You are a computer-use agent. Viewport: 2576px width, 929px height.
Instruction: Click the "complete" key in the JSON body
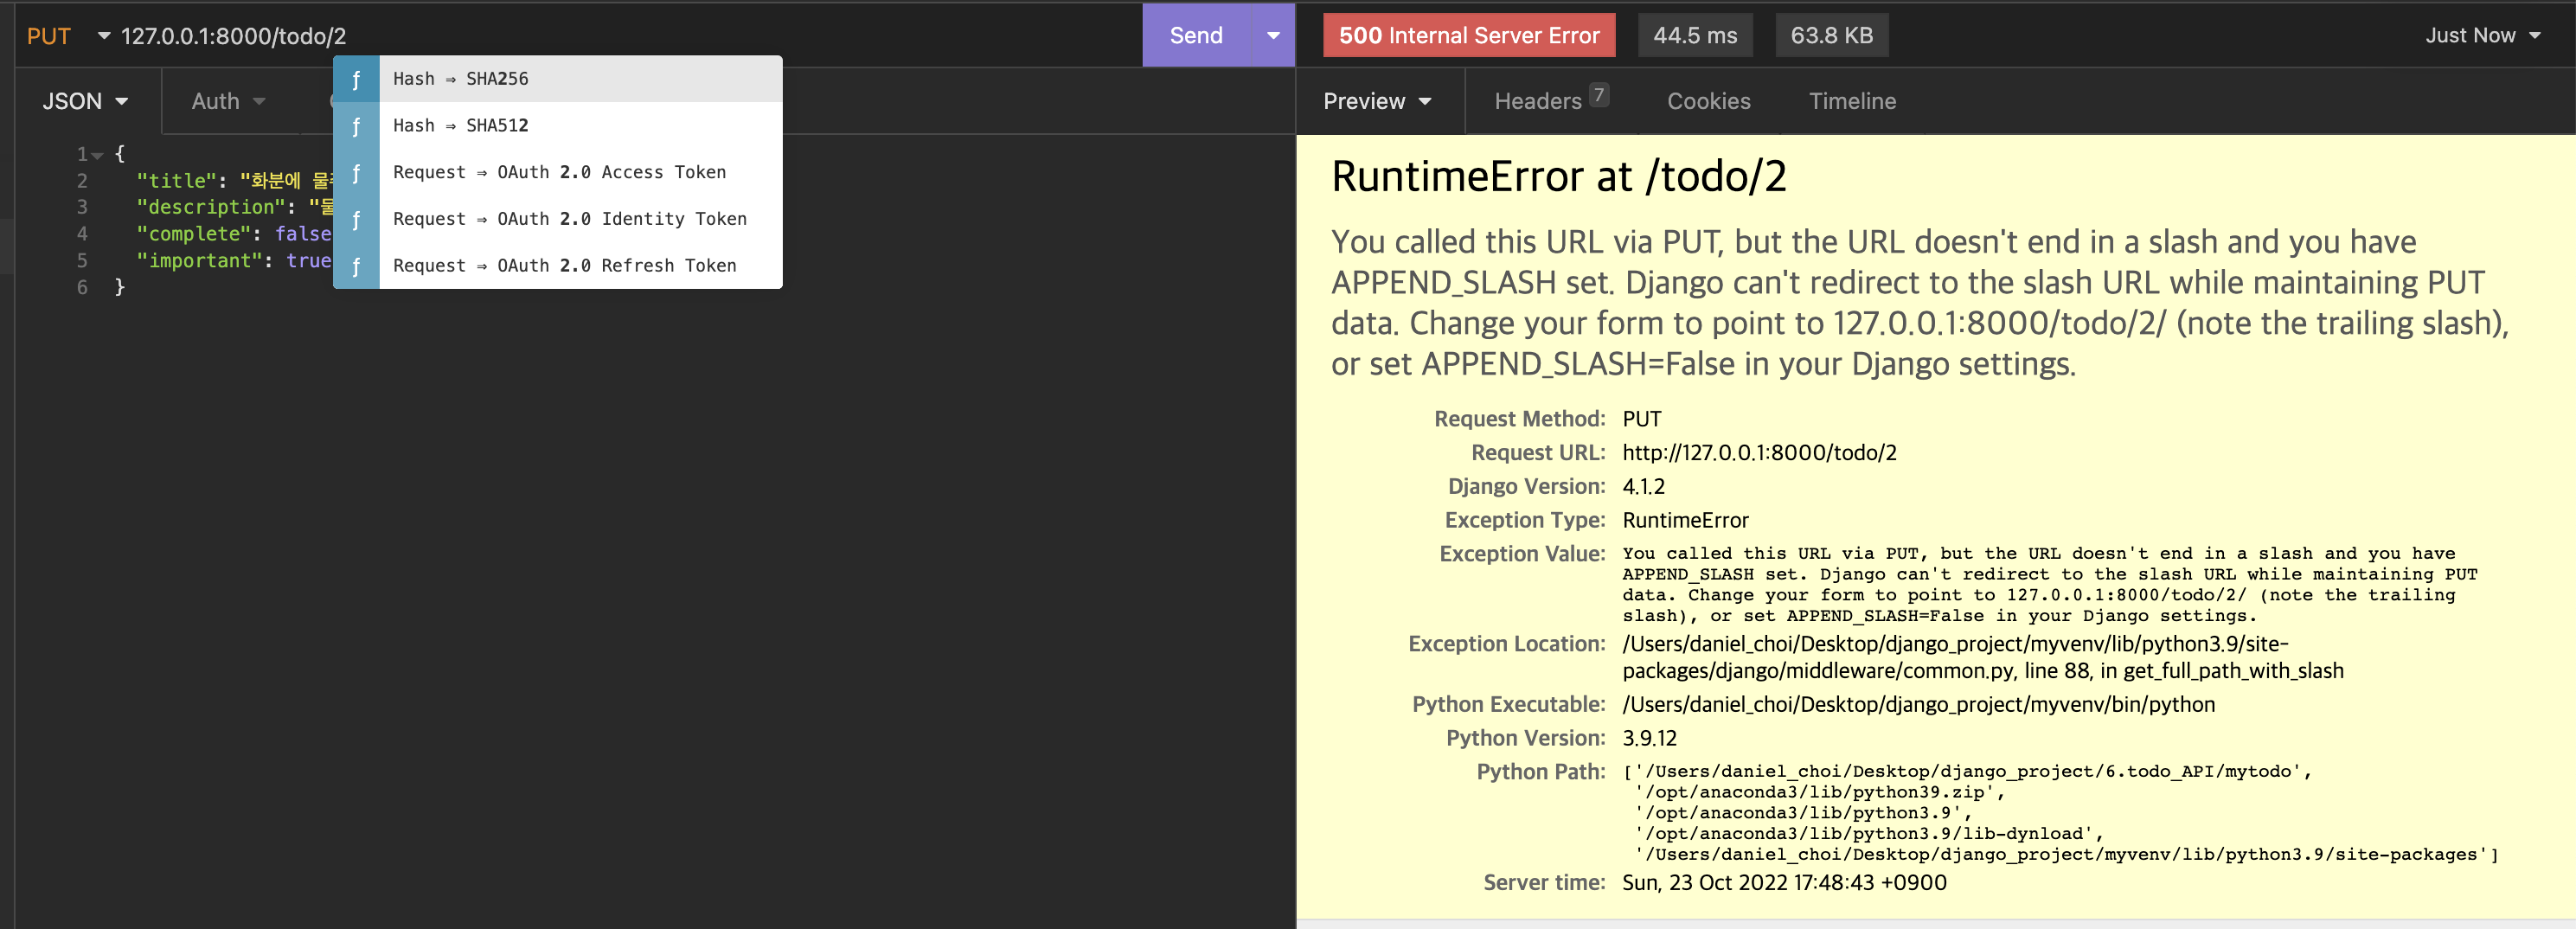pos(193,233)
